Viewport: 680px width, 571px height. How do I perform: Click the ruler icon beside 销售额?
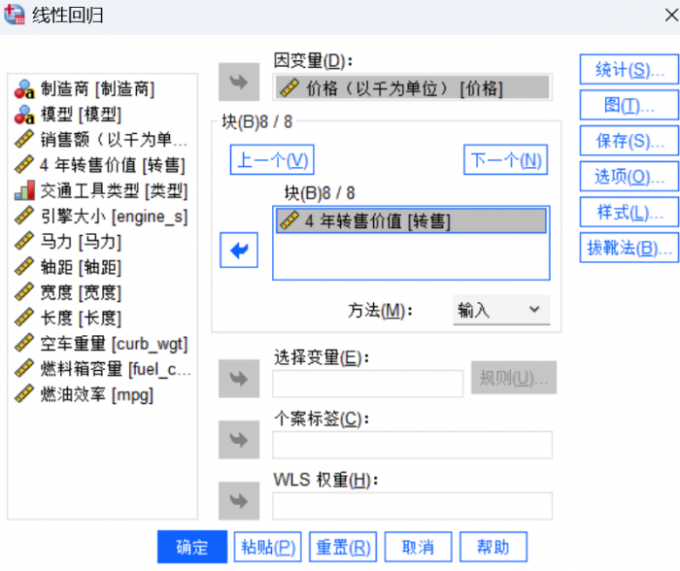[x=24, y=140]
